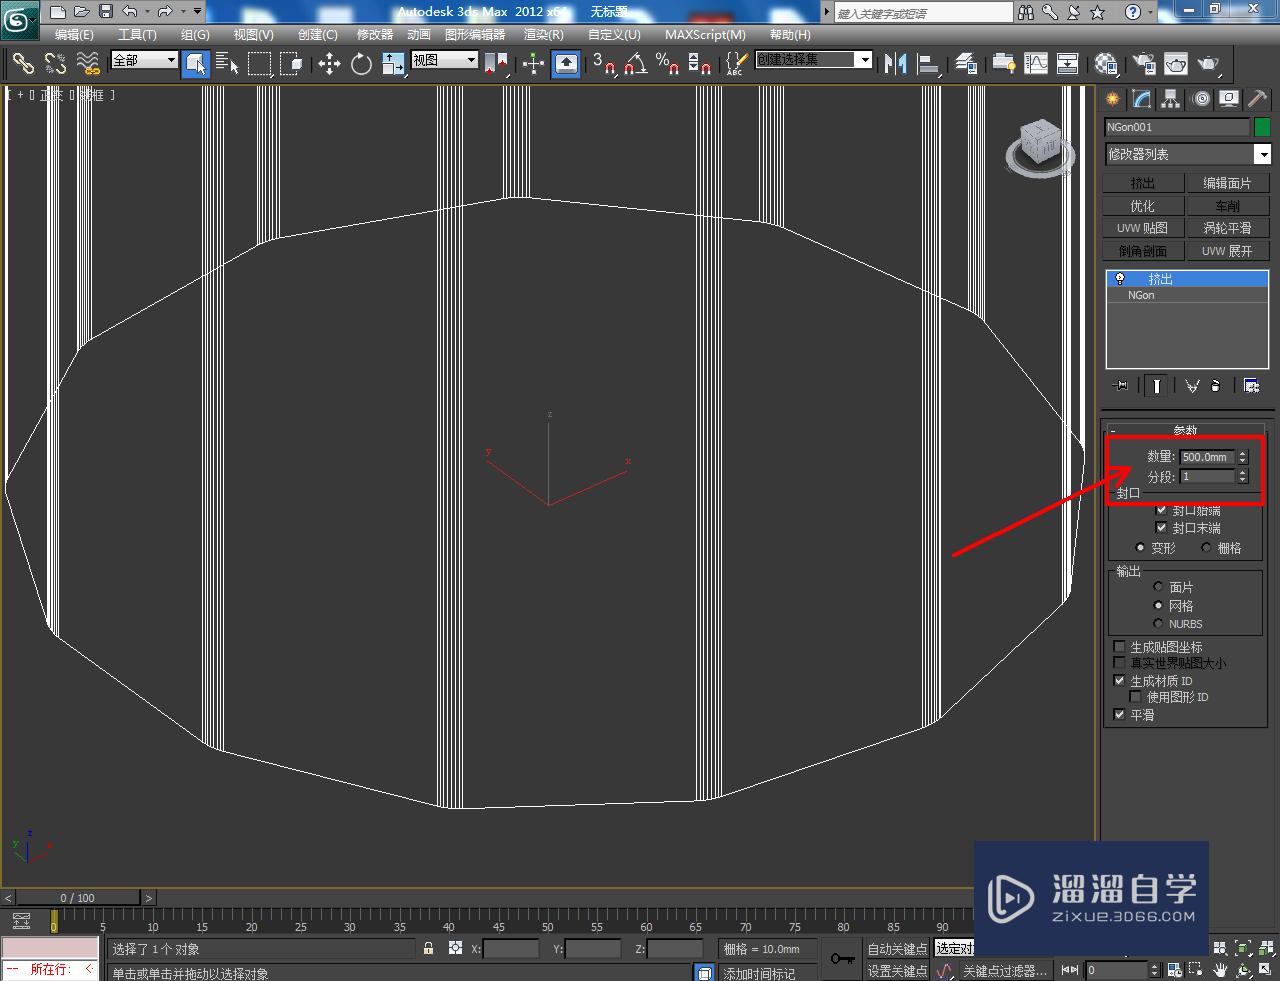Click the 挤出 modifier button
The image size is (1280, 981).
(x=1143, y=183)
